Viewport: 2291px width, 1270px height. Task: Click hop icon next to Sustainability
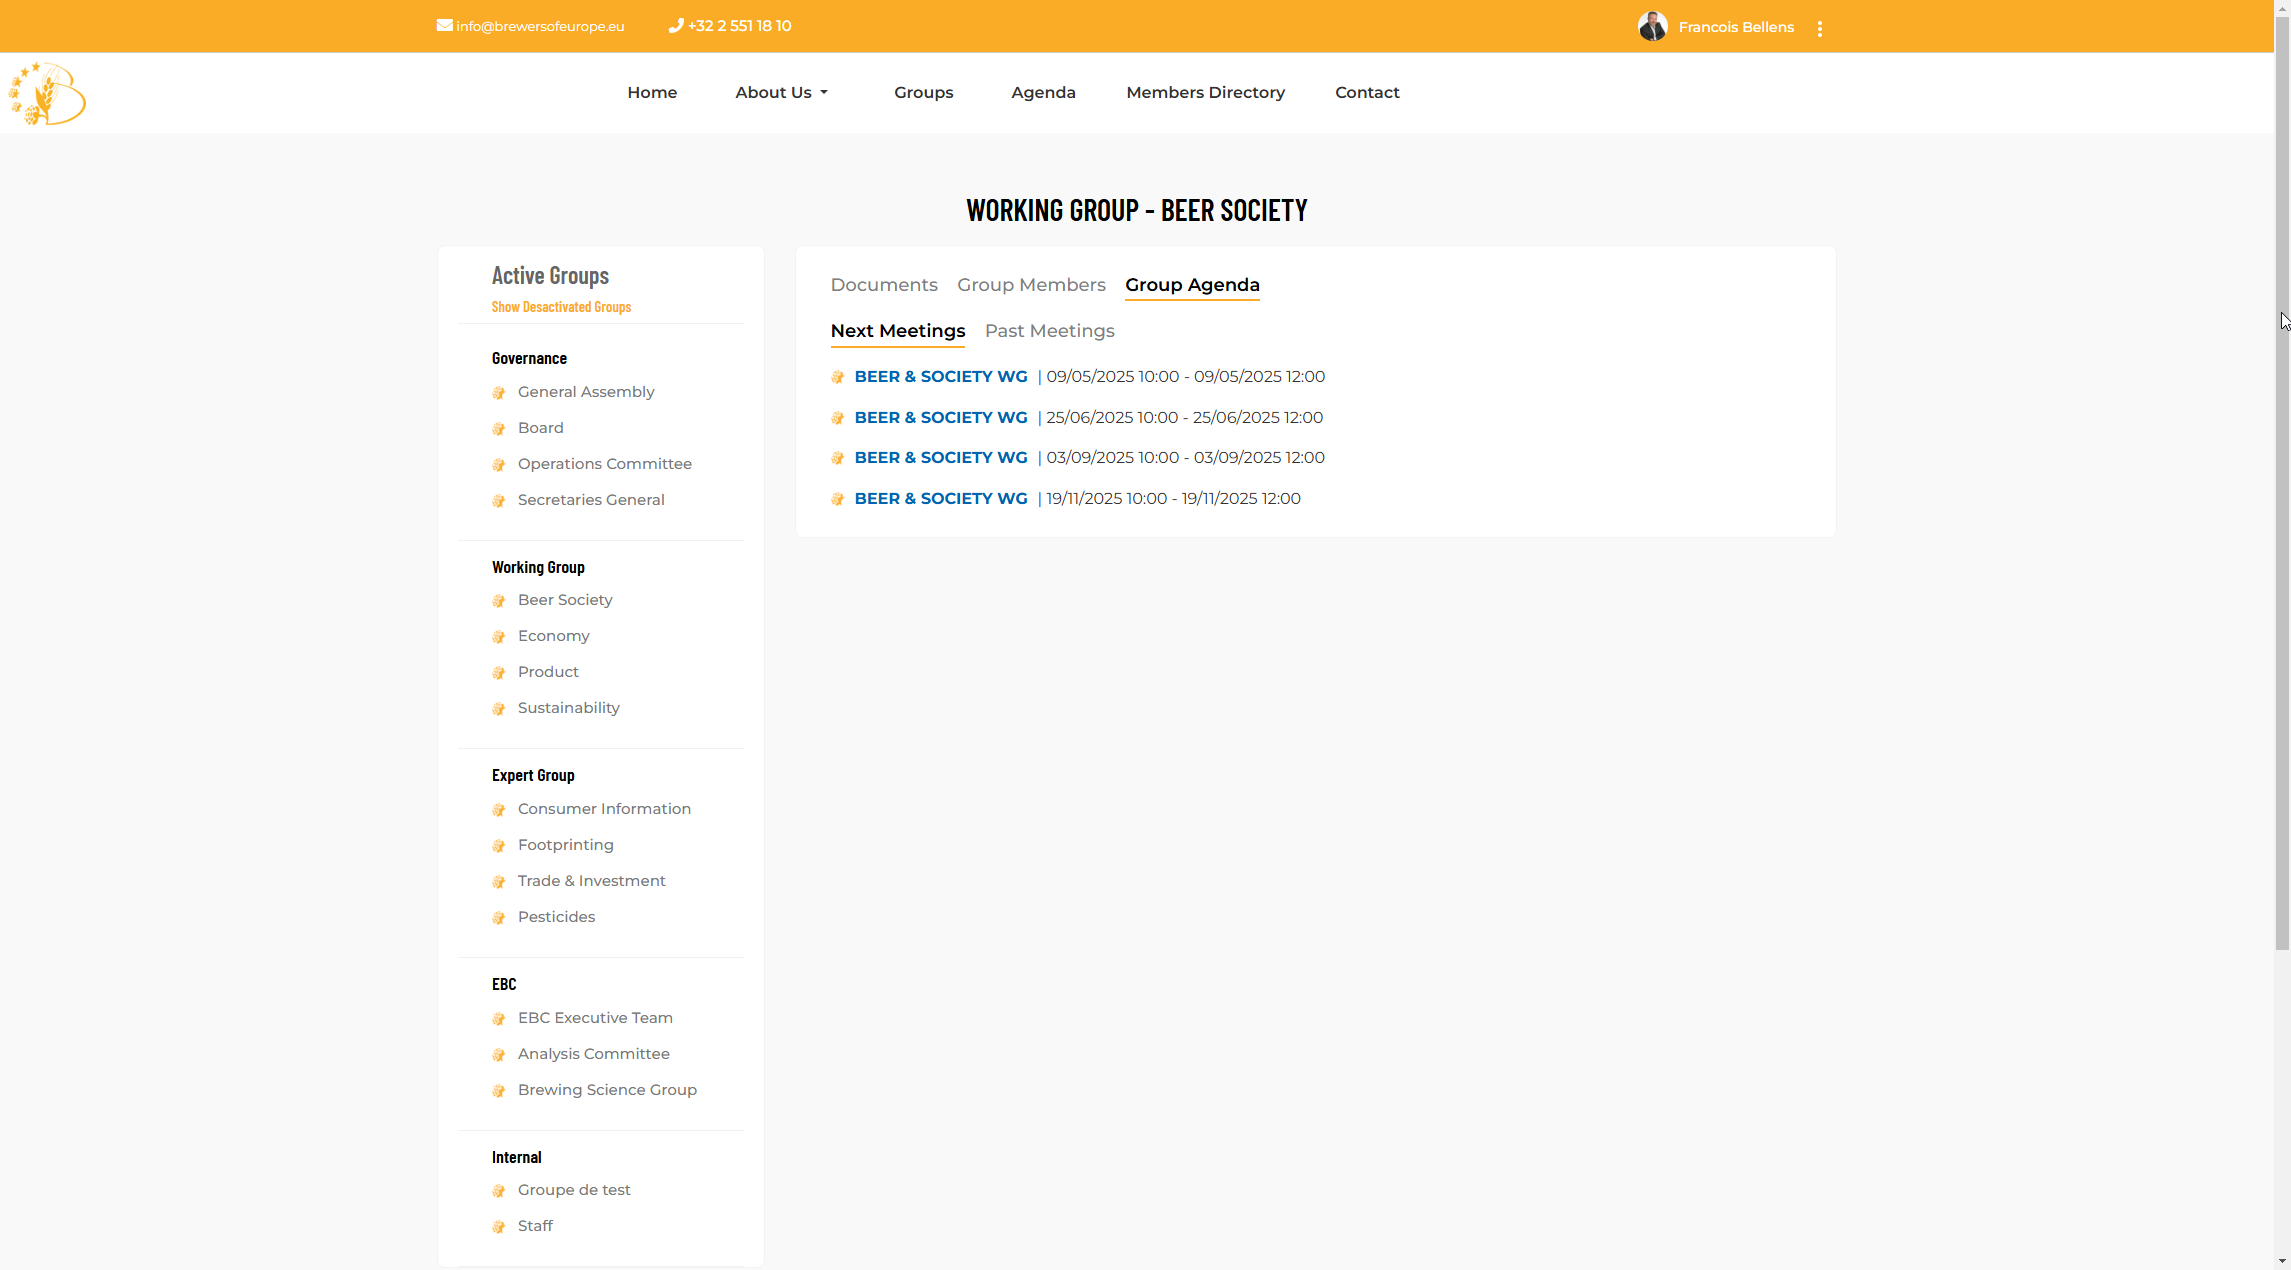[x=499, y=709]
